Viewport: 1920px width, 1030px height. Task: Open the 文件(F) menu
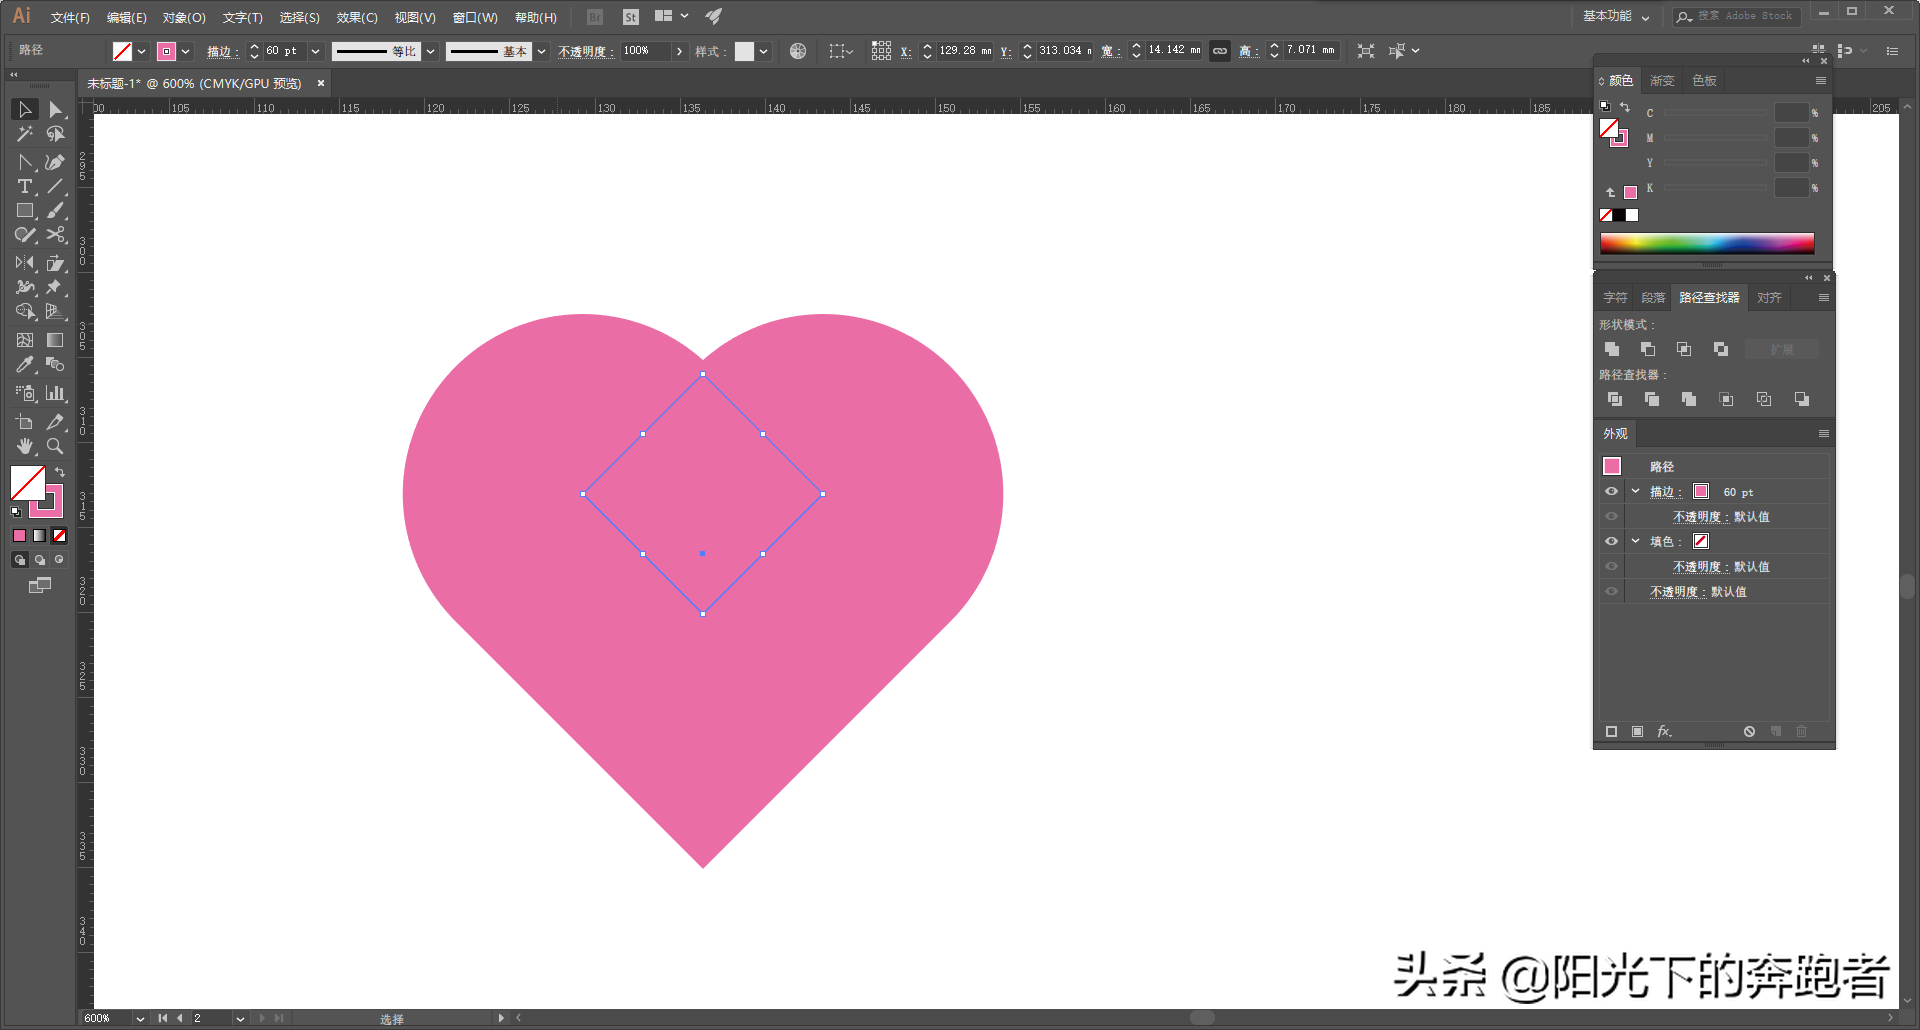(x=68, y=17)
